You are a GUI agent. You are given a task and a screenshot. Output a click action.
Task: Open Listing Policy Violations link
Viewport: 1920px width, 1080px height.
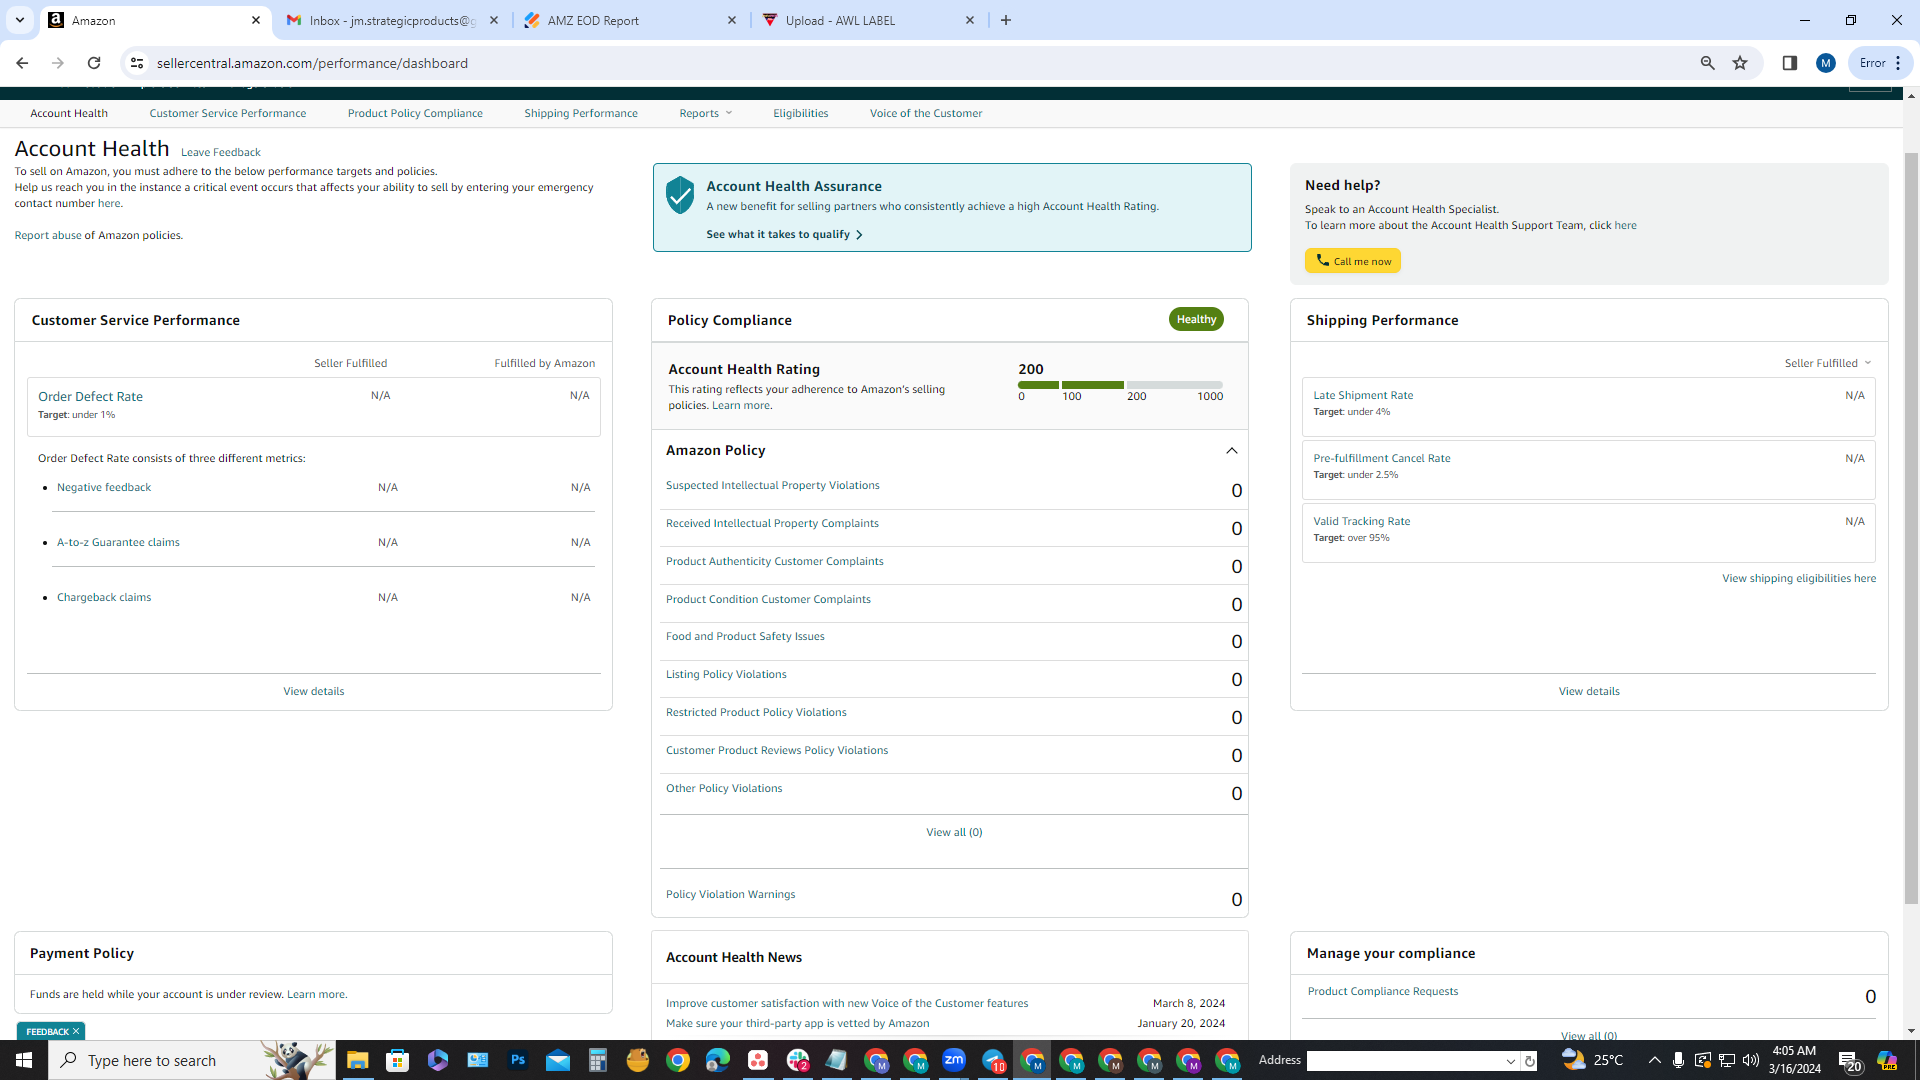pos(726,674)
